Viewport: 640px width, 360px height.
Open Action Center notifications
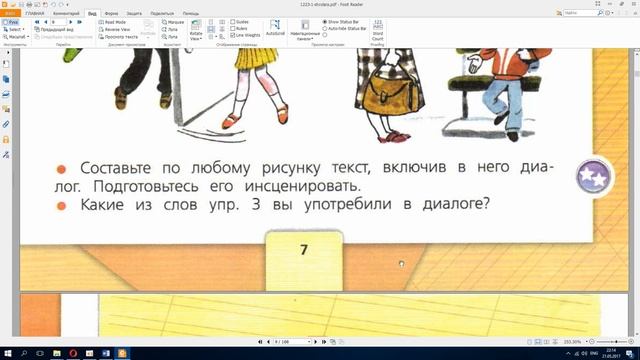click(630, 353)
